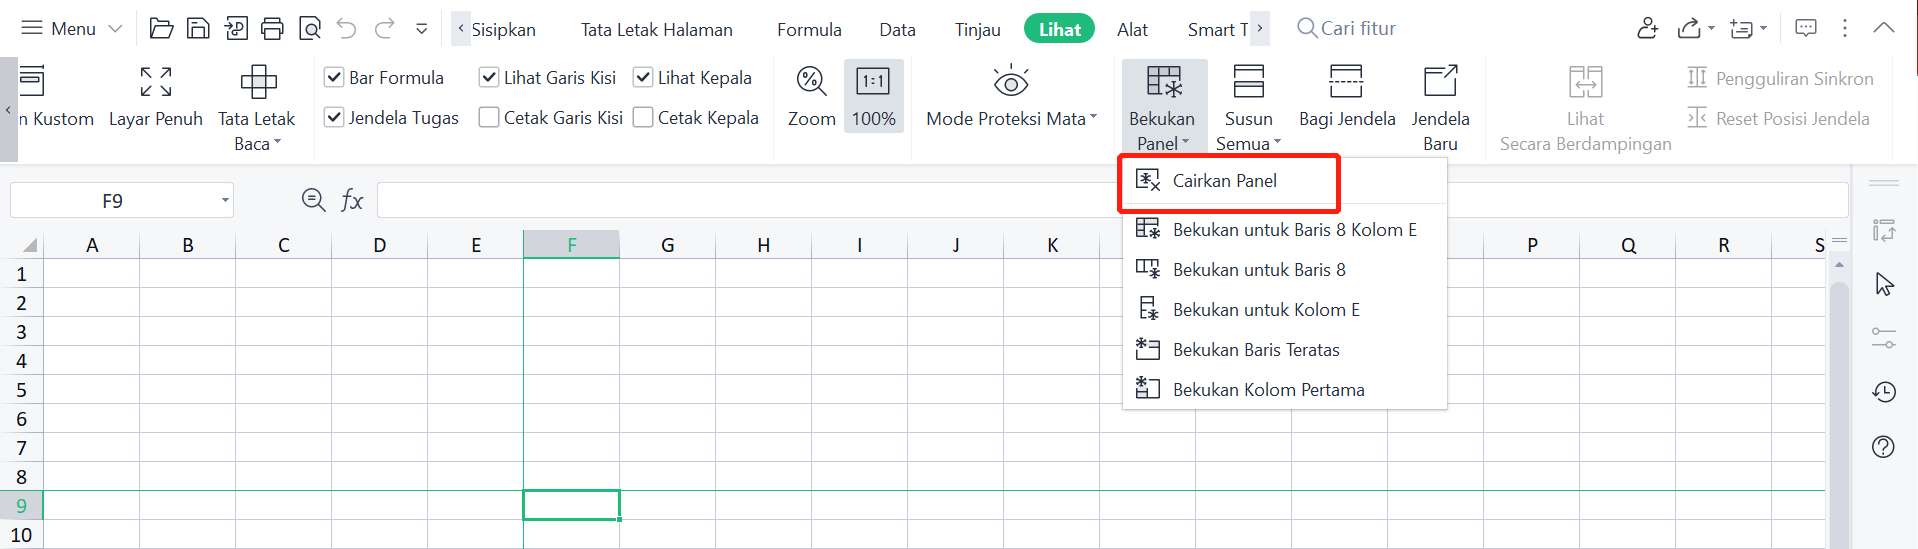Screen dimensions: 1918x549
Task: Select Bekukan untuk Baris 8 only
Action: click(x=1285, y=269)
